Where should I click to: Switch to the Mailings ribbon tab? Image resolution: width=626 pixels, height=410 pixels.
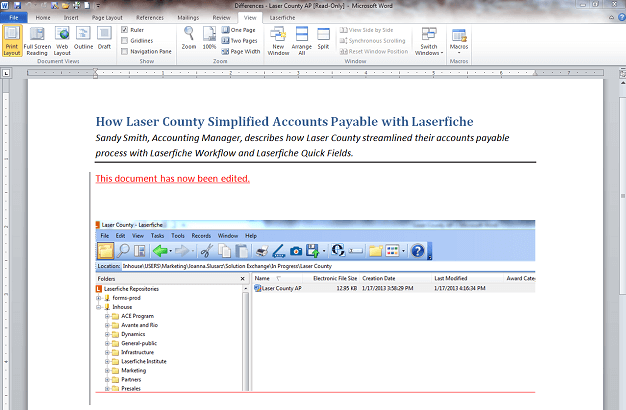188,18
